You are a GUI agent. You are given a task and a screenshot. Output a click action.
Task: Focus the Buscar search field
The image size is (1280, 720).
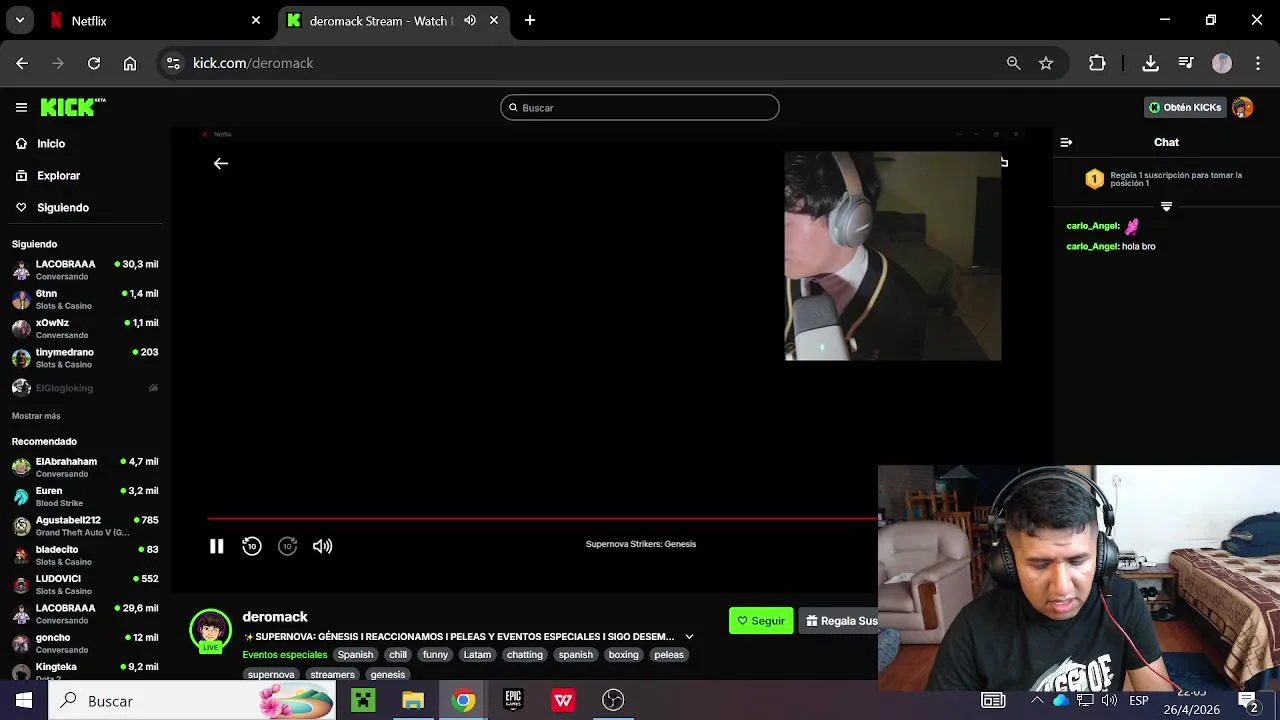(640, 108)
